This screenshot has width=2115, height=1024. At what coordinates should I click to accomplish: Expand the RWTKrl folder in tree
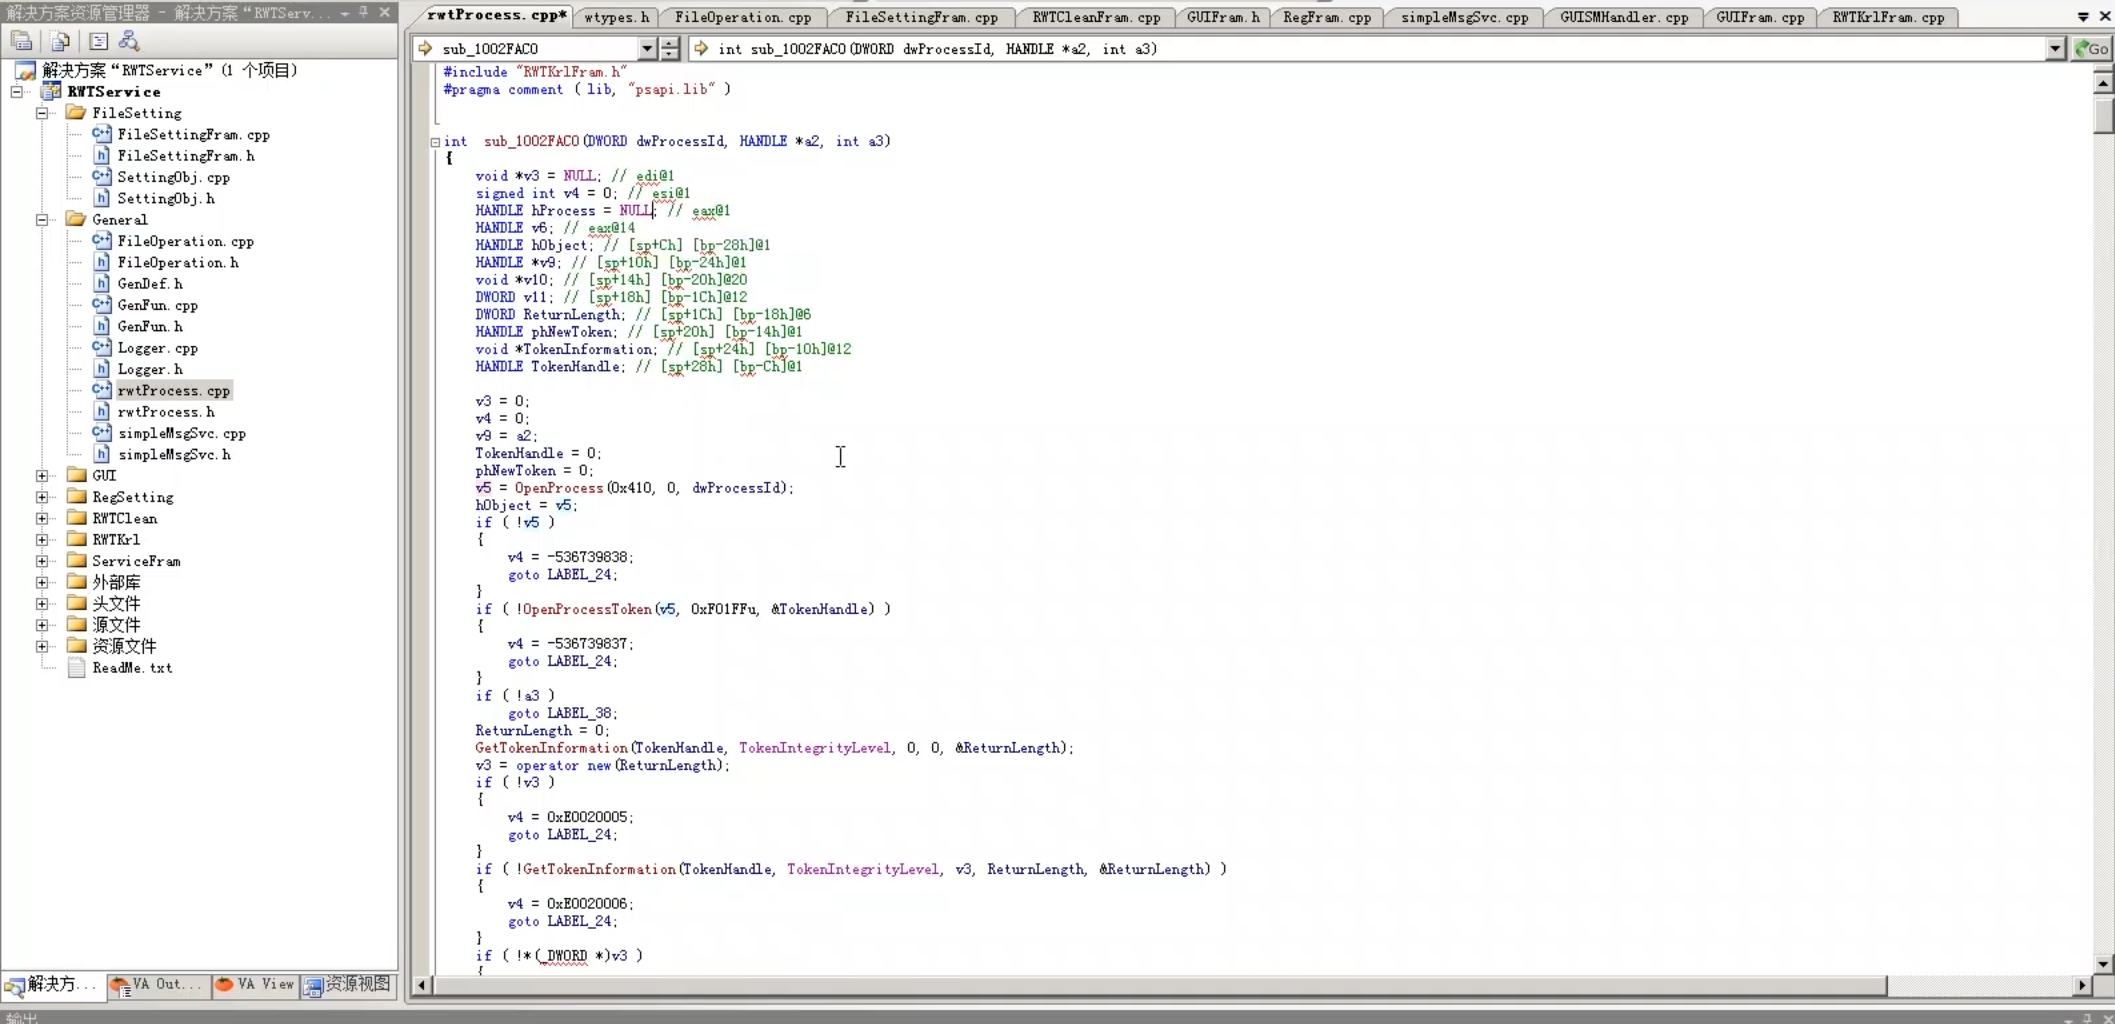click(x=42, y=540)
